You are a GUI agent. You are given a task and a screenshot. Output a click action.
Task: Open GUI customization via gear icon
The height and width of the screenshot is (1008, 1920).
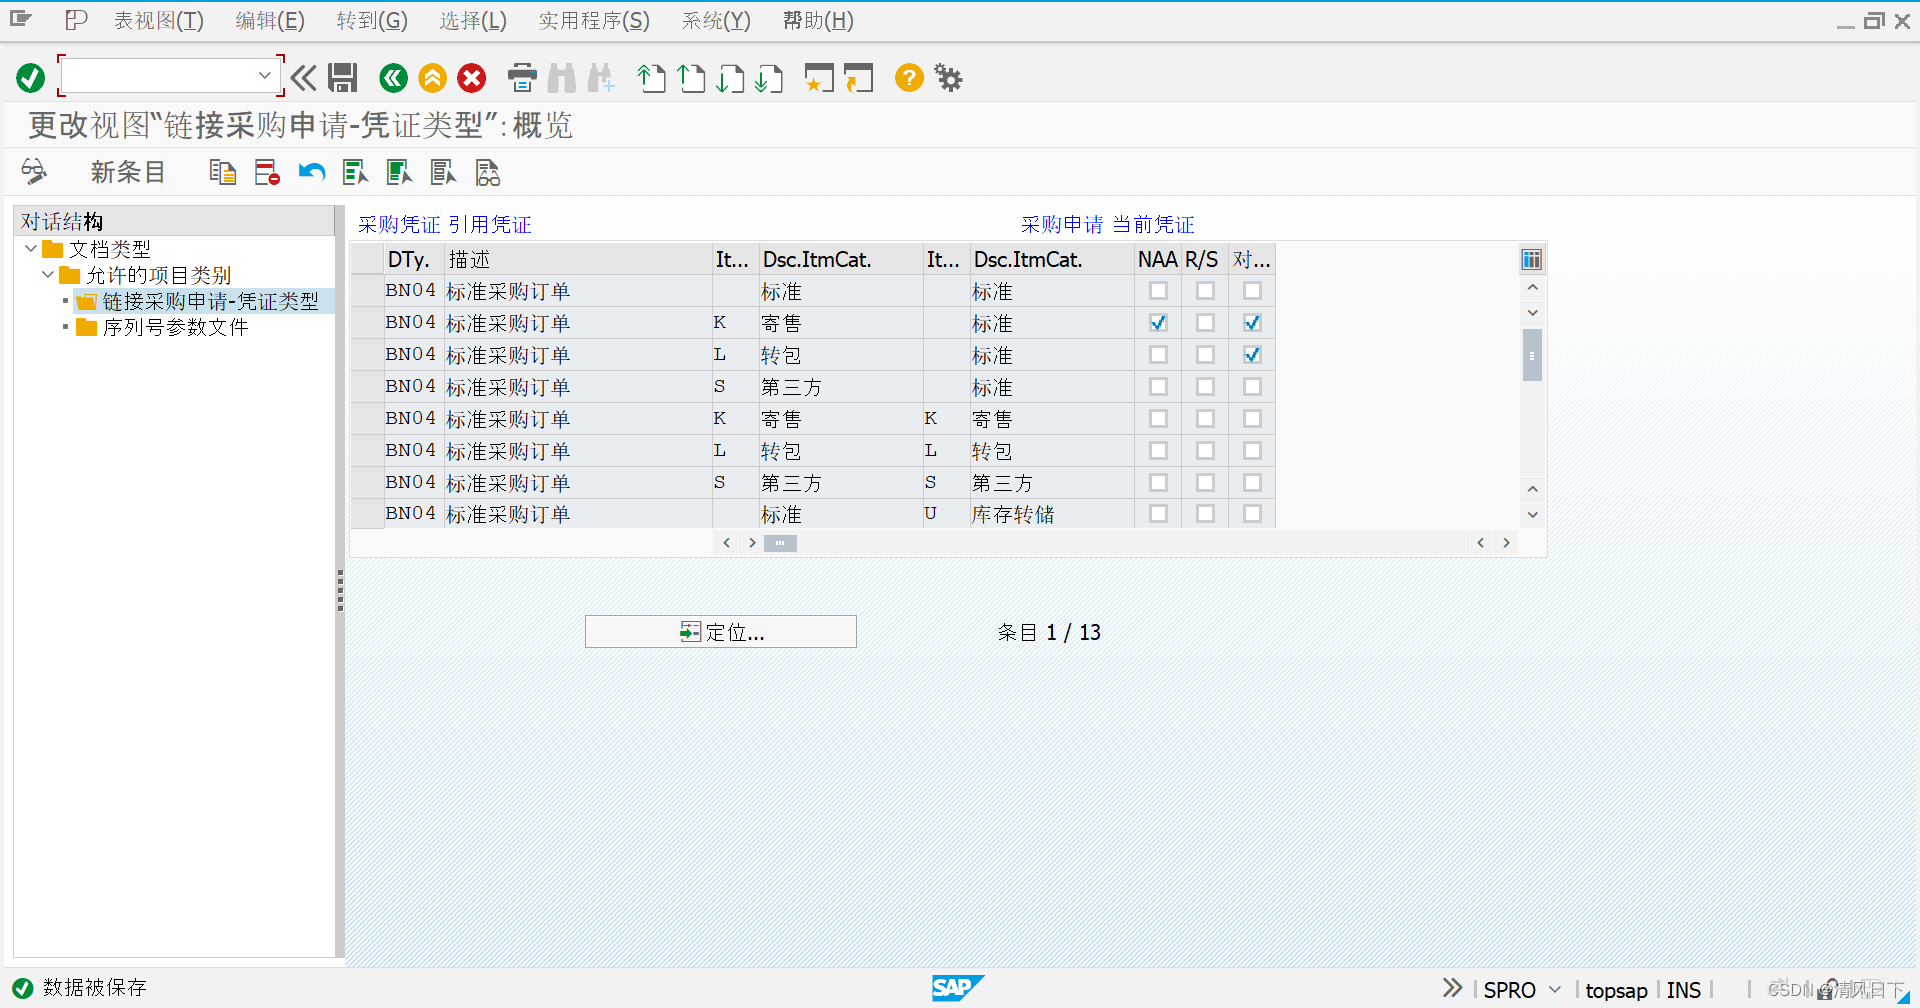pyautogui.click(x=947, y=78)
